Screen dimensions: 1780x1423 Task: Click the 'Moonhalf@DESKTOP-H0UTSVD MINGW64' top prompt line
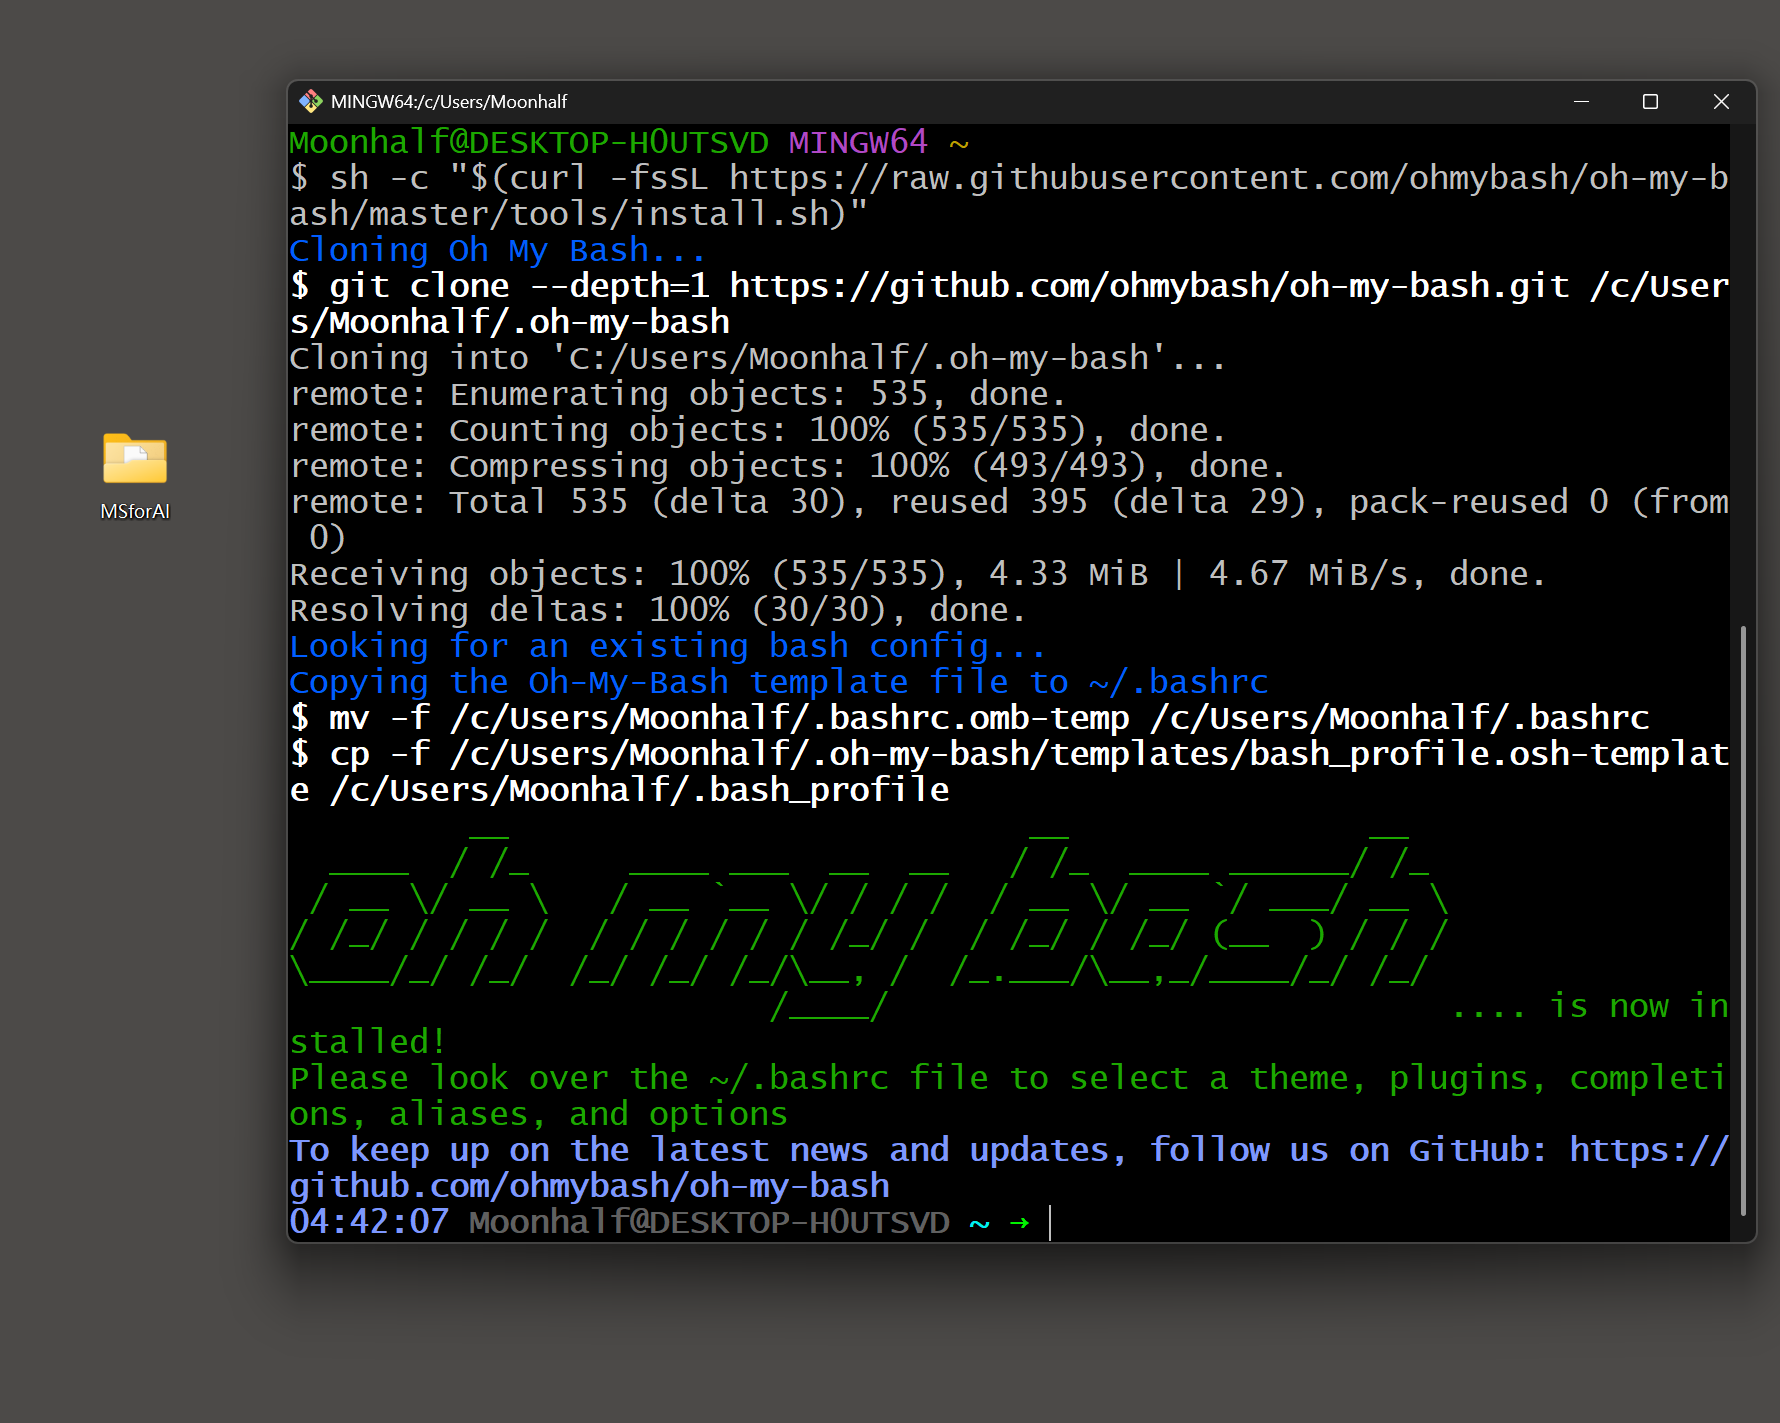[x=629, y=142]
